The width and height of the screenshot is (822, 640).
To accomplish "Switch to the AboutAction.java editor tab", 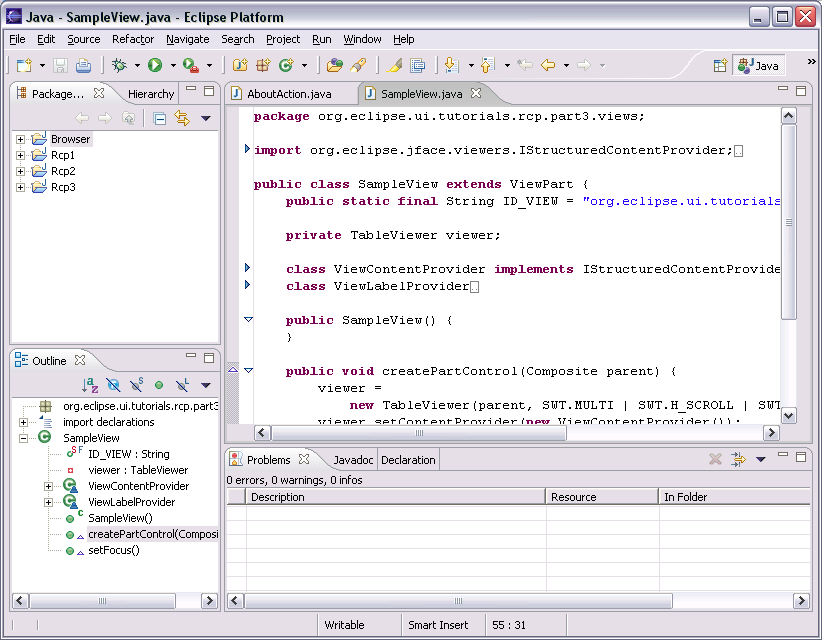I will pos(289,94).
